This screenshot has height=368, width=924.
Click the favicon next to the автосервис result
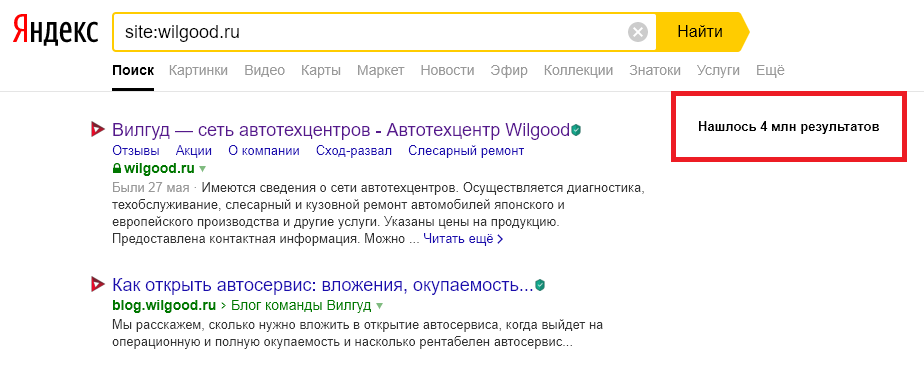coord(97,285)
